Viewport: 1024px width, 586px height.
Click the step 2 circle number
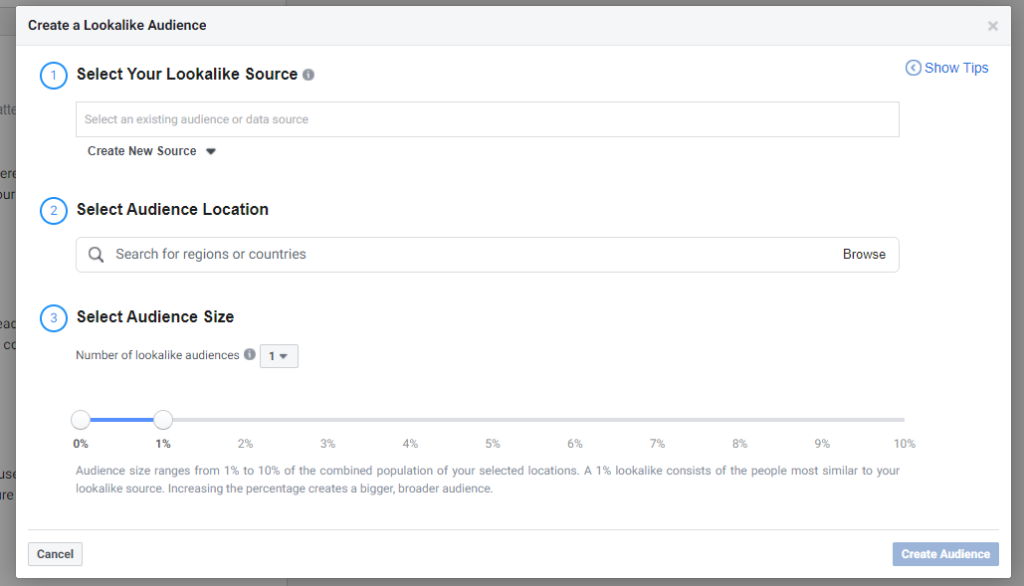point(53,211)
